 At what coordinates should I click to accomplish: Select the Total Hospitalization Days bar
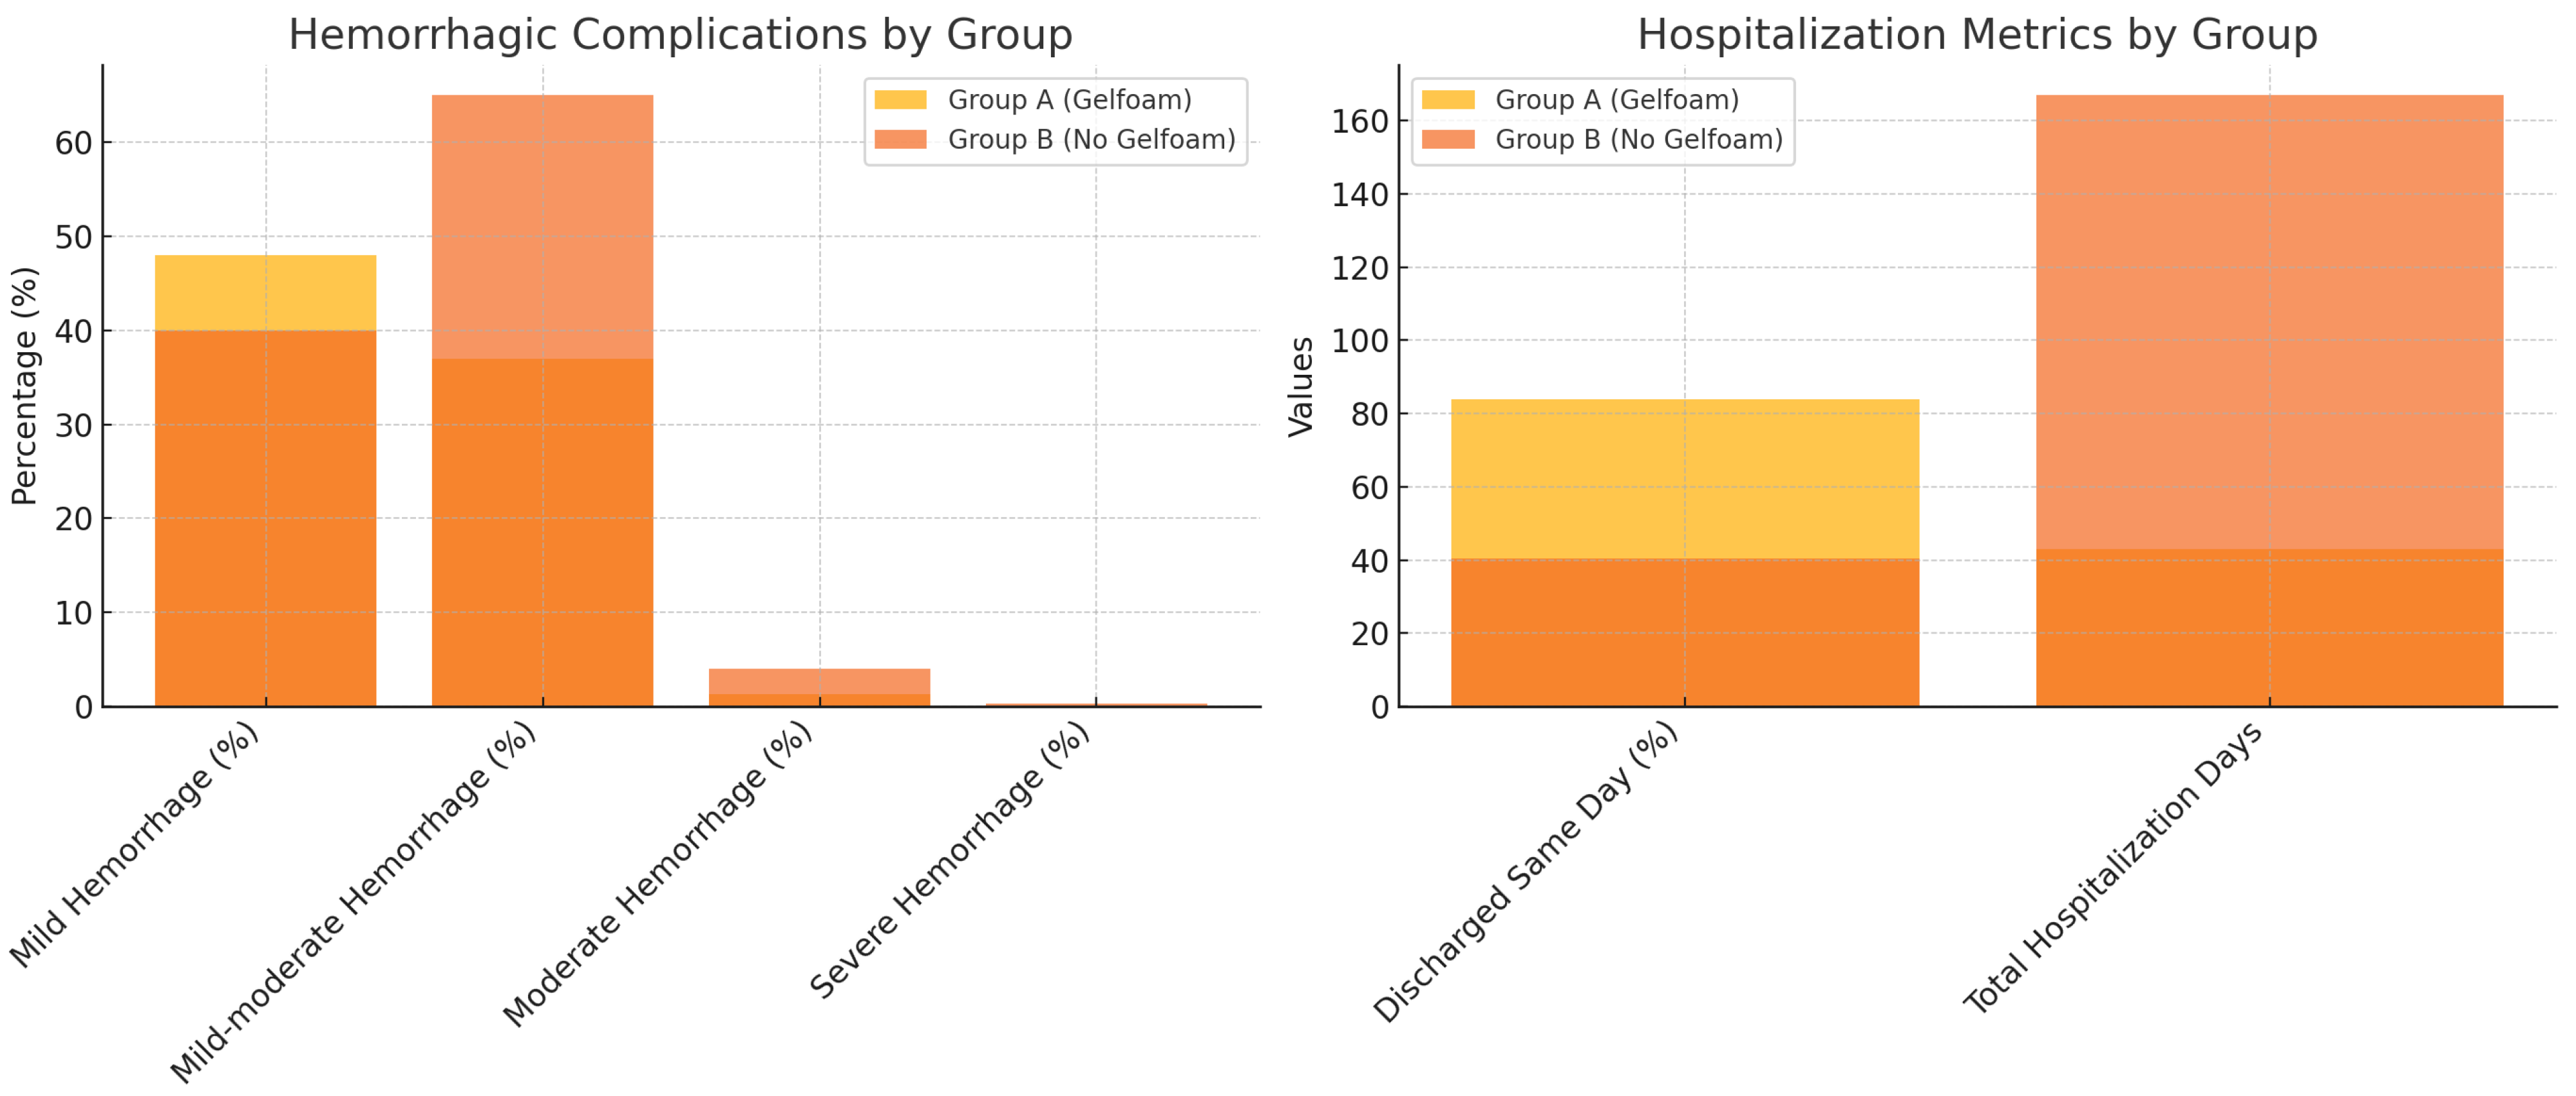2269,400
